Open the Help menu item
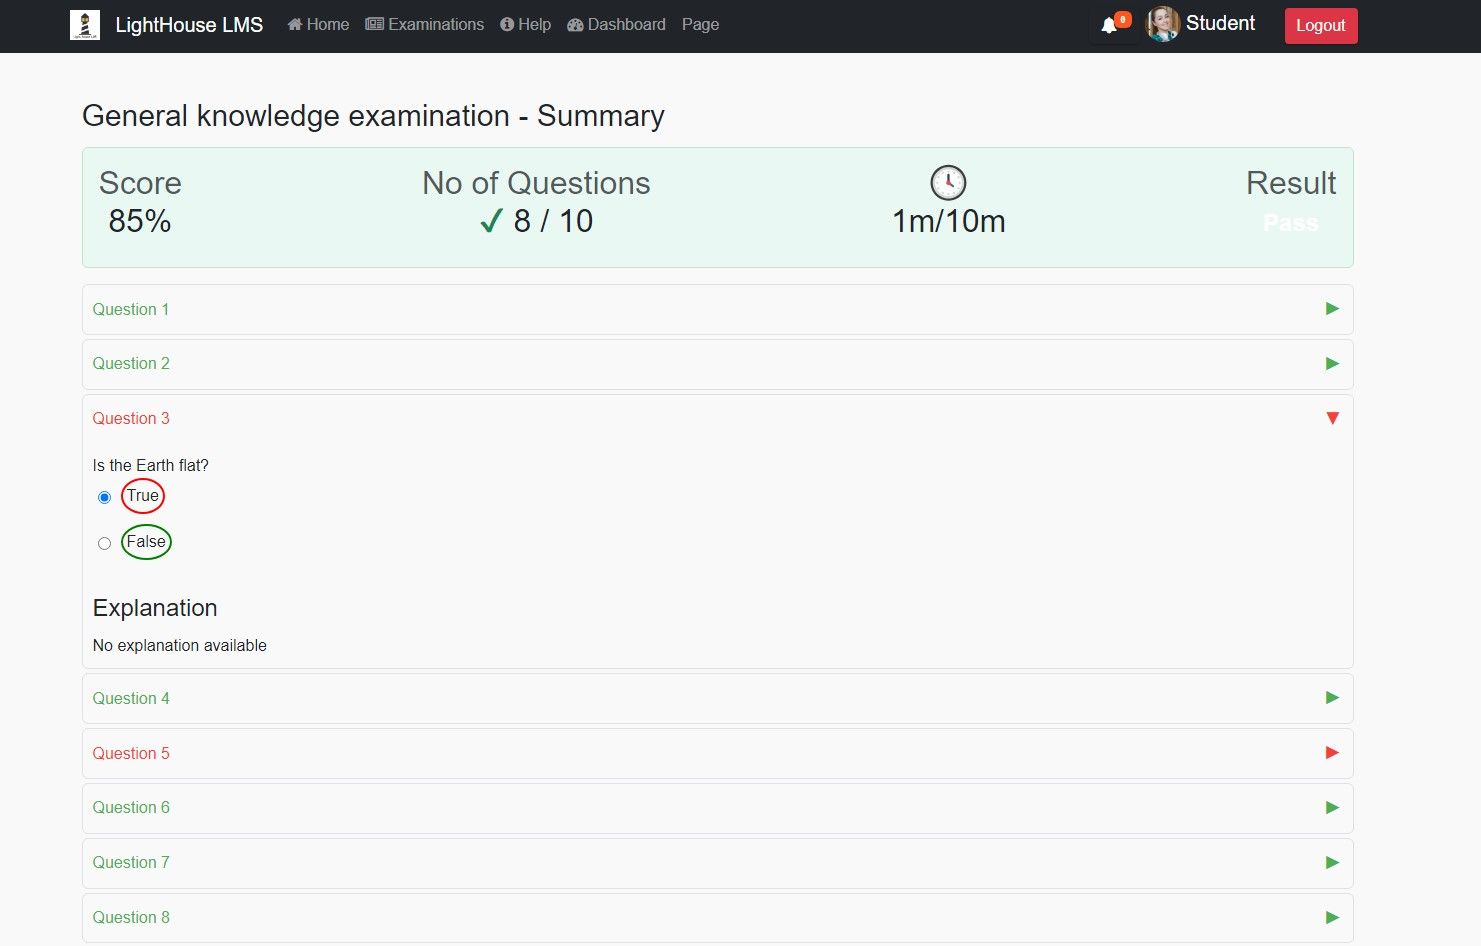Image resolution: width=1481 pixels, height=946 pixels. point(526,25)
